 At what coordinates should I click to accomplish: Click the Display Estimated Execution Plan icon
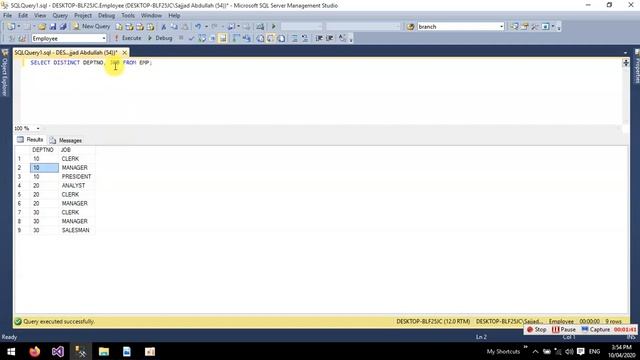[x=202, y=38]
